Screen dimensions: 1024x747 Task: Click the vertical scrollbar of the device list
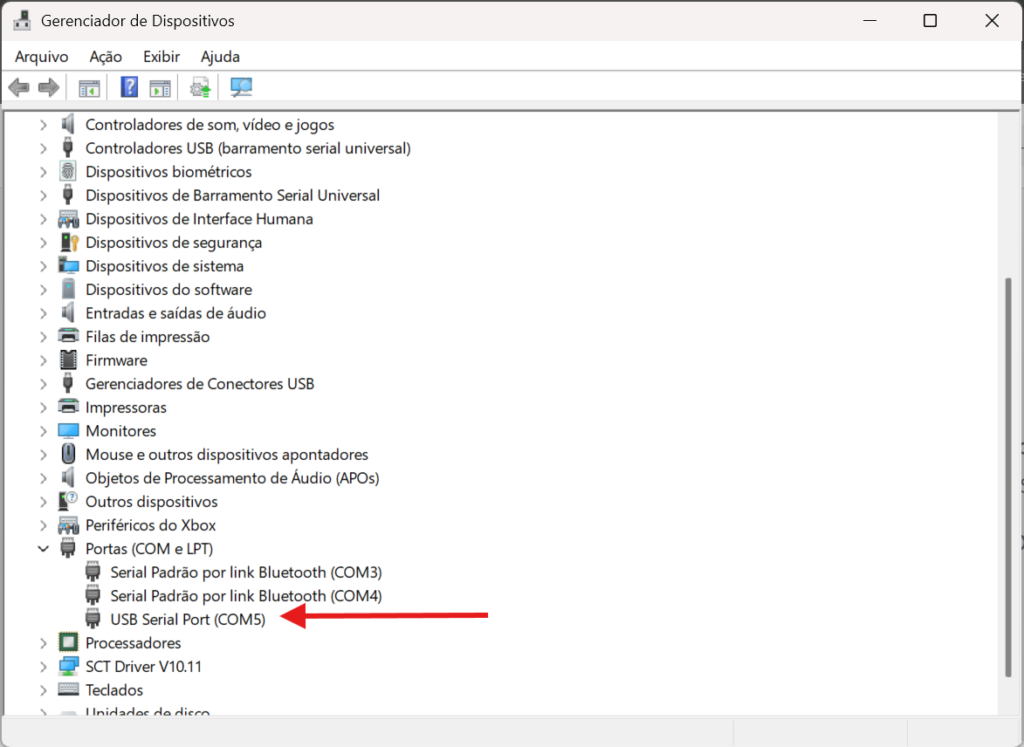click(1006, 480)
